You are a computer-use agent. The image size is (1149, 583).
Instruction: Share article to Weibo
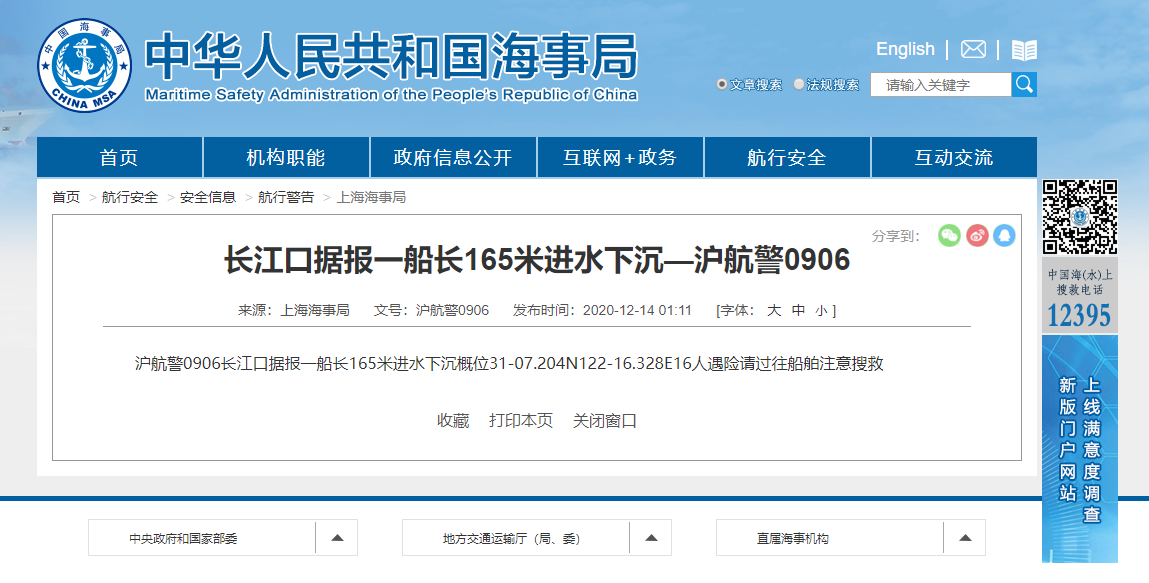point(977,235)
